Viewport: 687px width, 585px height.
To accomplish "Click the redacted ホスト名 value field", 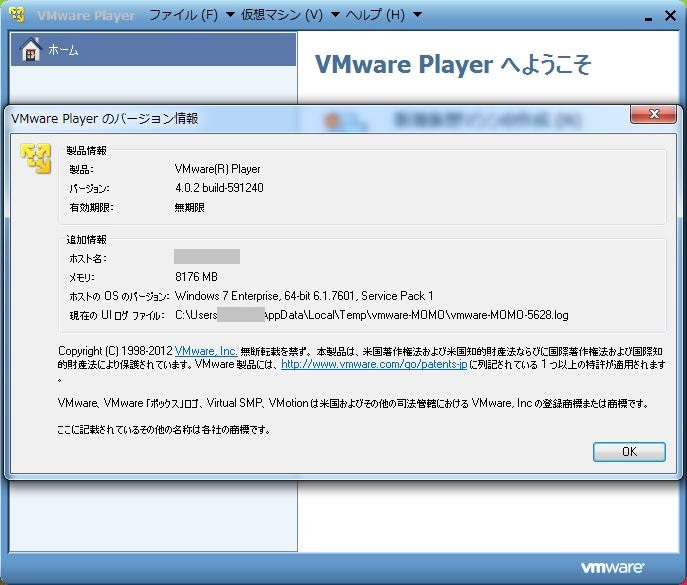I will point(207,256).
